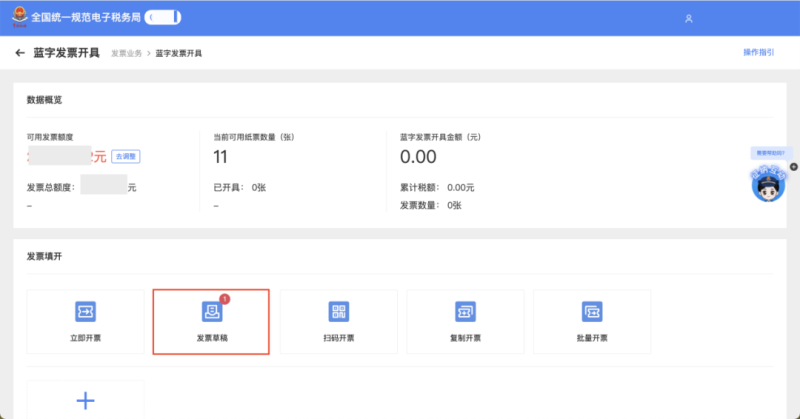
Task: Select the 扫码开票 QR code icon
Action: click(x=338, y=311)
